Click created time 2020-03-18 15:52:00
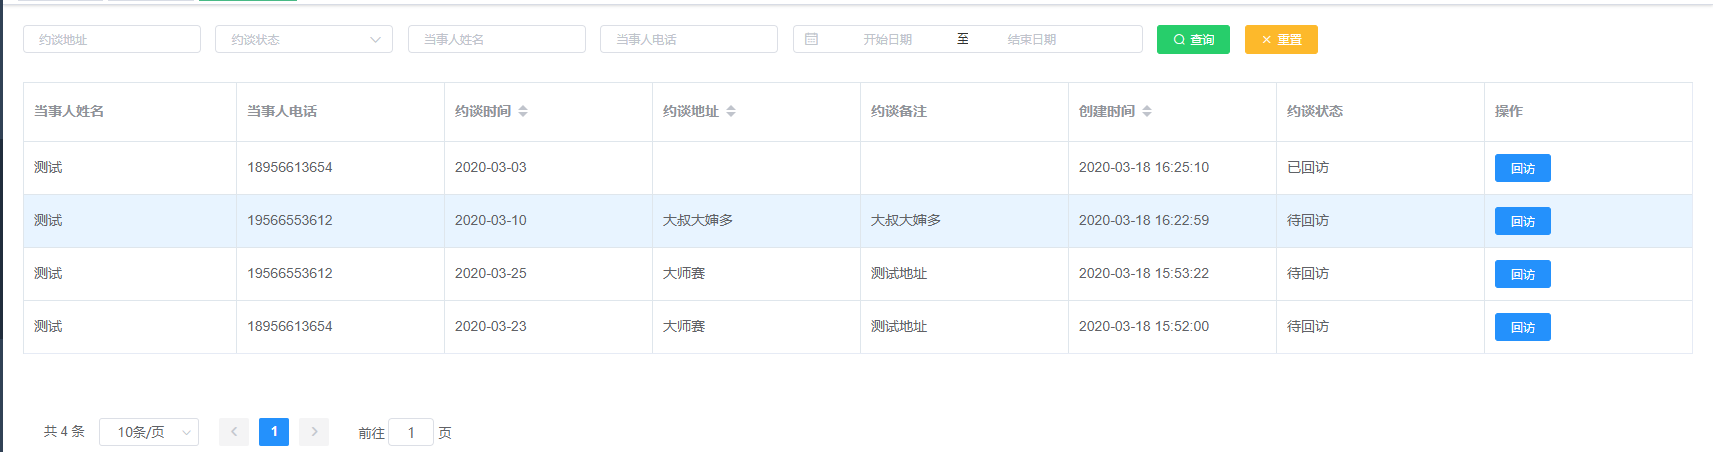The width and height of the screenshot is (1713, 452). click(1144, 326)
